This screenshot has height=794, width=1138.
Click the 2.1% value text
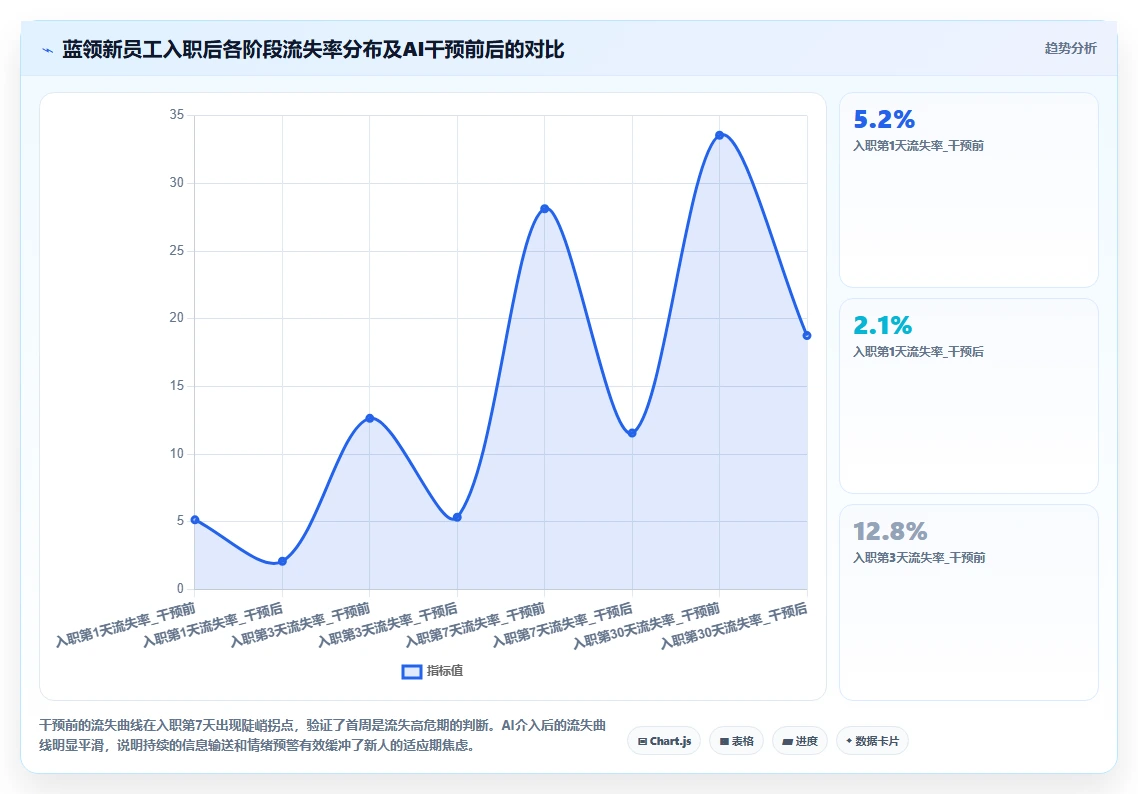(x=883, y=325)
